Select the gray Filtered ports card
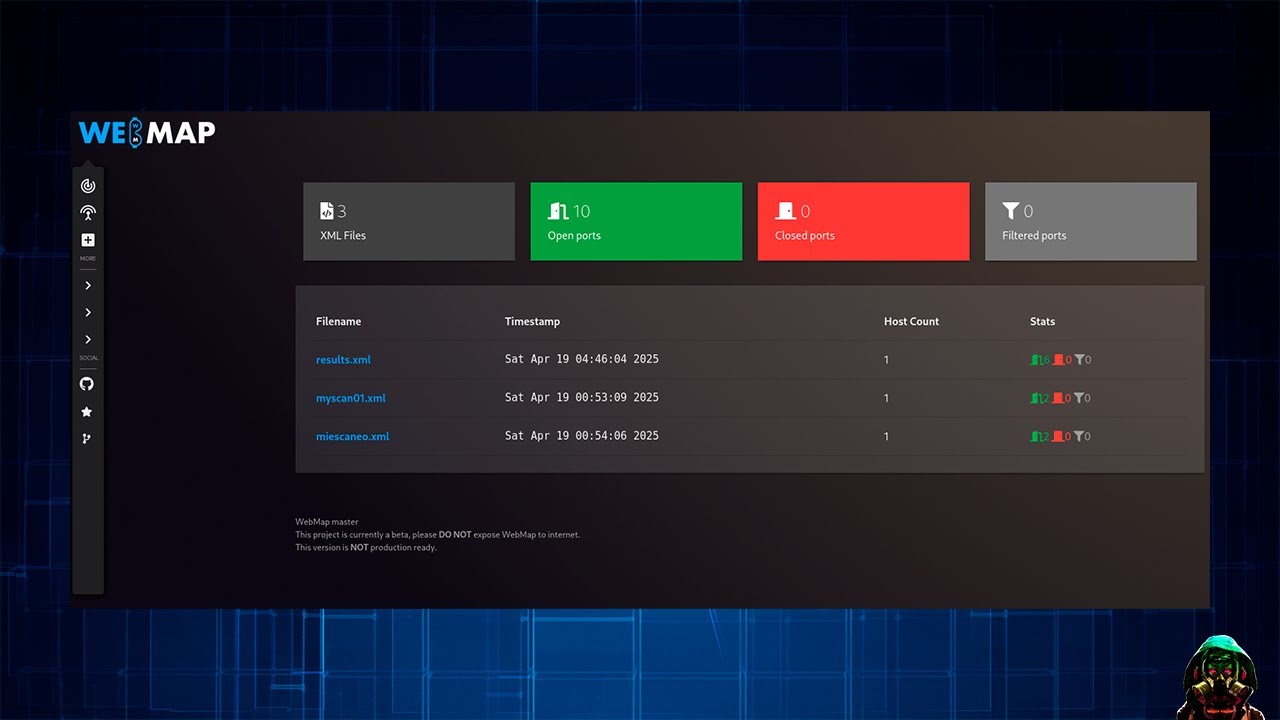Viewport: 1280px width, 720px height. coord(1090,221)
